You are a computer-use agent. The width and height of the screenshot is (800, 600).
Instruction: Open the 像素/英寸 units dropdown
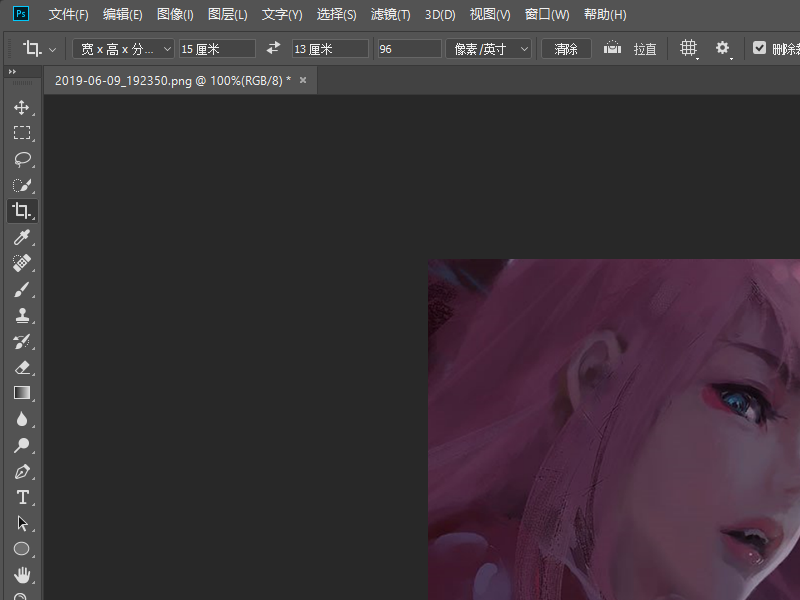[x=489, y=49]
